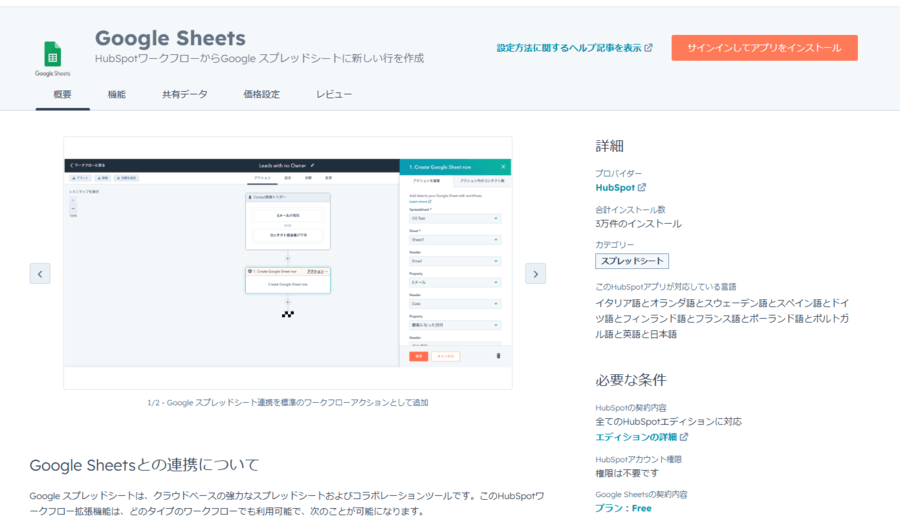Viewport: 900px width, 523px height.
Task: Click the orange save button in screenshot panel
Action: click(x=418, y=357)
